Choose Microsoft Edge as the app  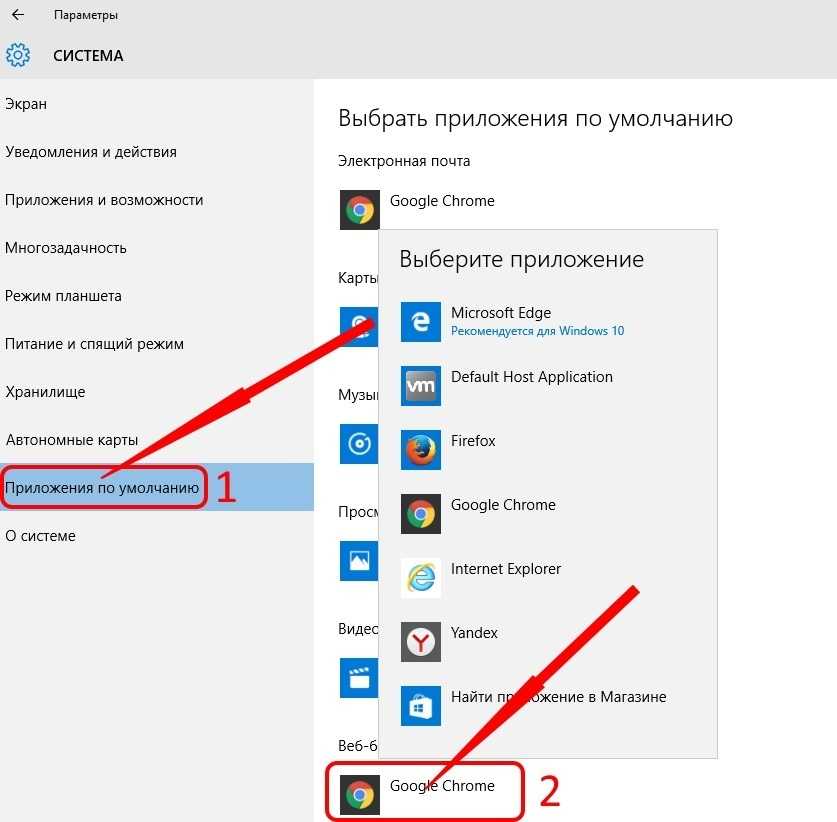(548, 322)
